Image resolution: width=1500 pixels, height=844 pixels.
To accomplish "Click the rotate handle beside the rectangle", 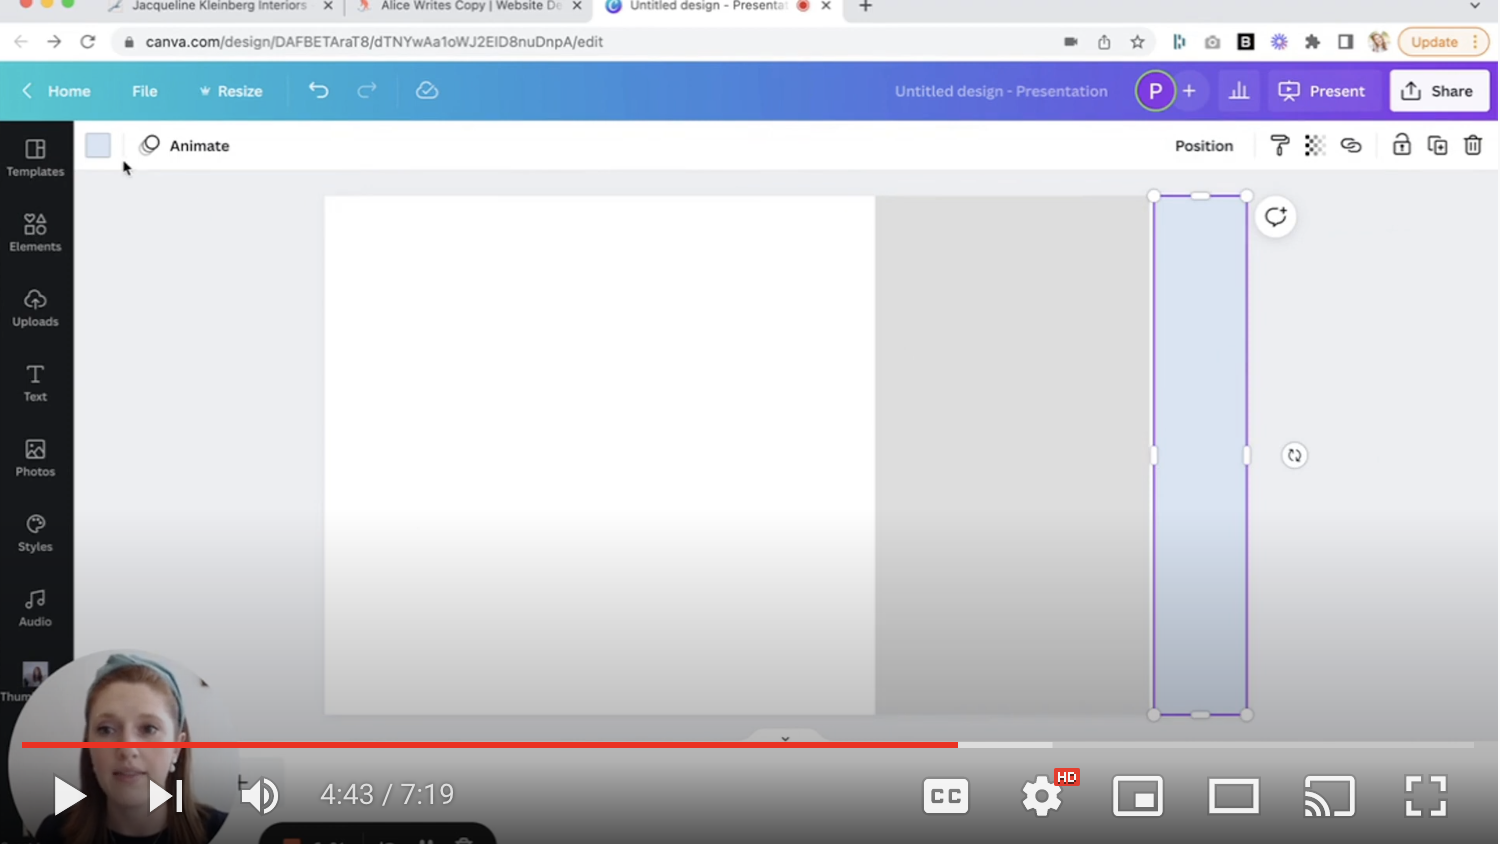I will [1295, 456].
